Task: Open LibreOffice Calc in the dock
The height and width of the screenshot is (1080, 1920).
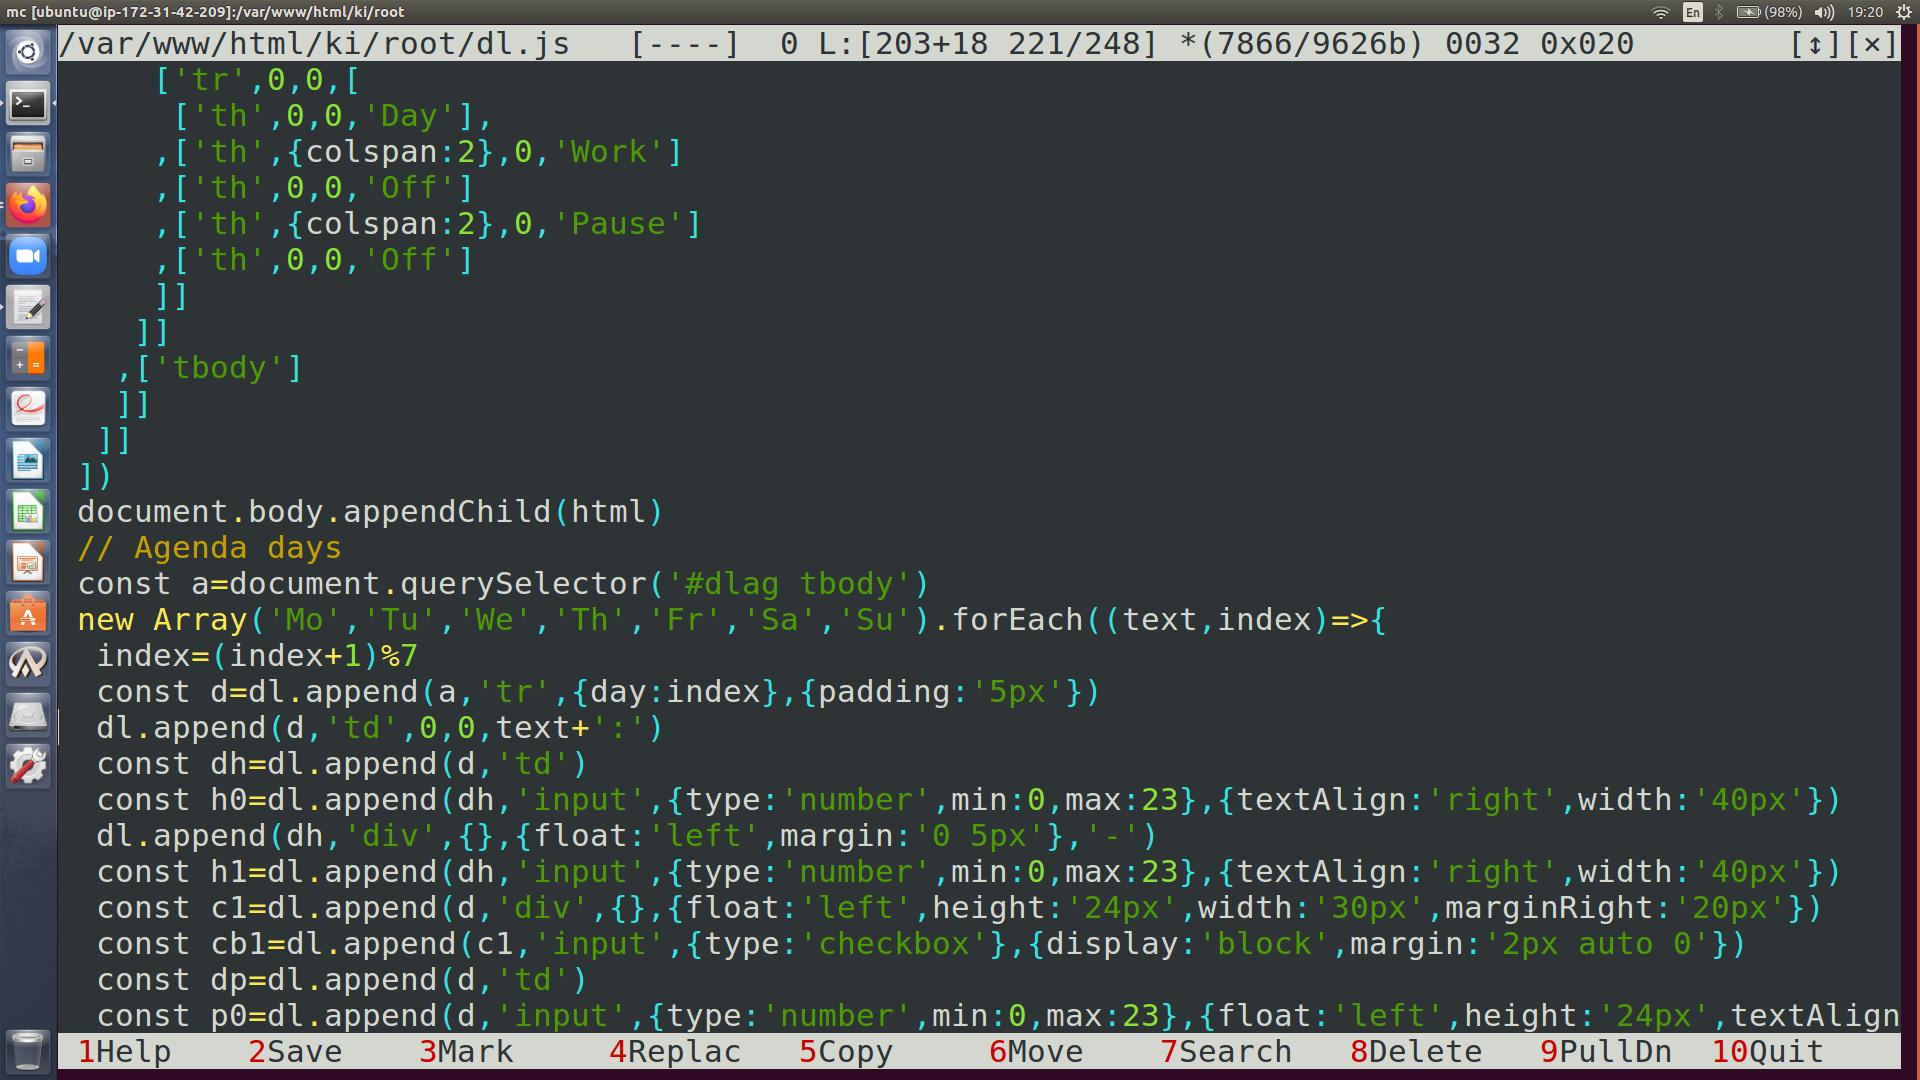Action: tap(28, 512)
